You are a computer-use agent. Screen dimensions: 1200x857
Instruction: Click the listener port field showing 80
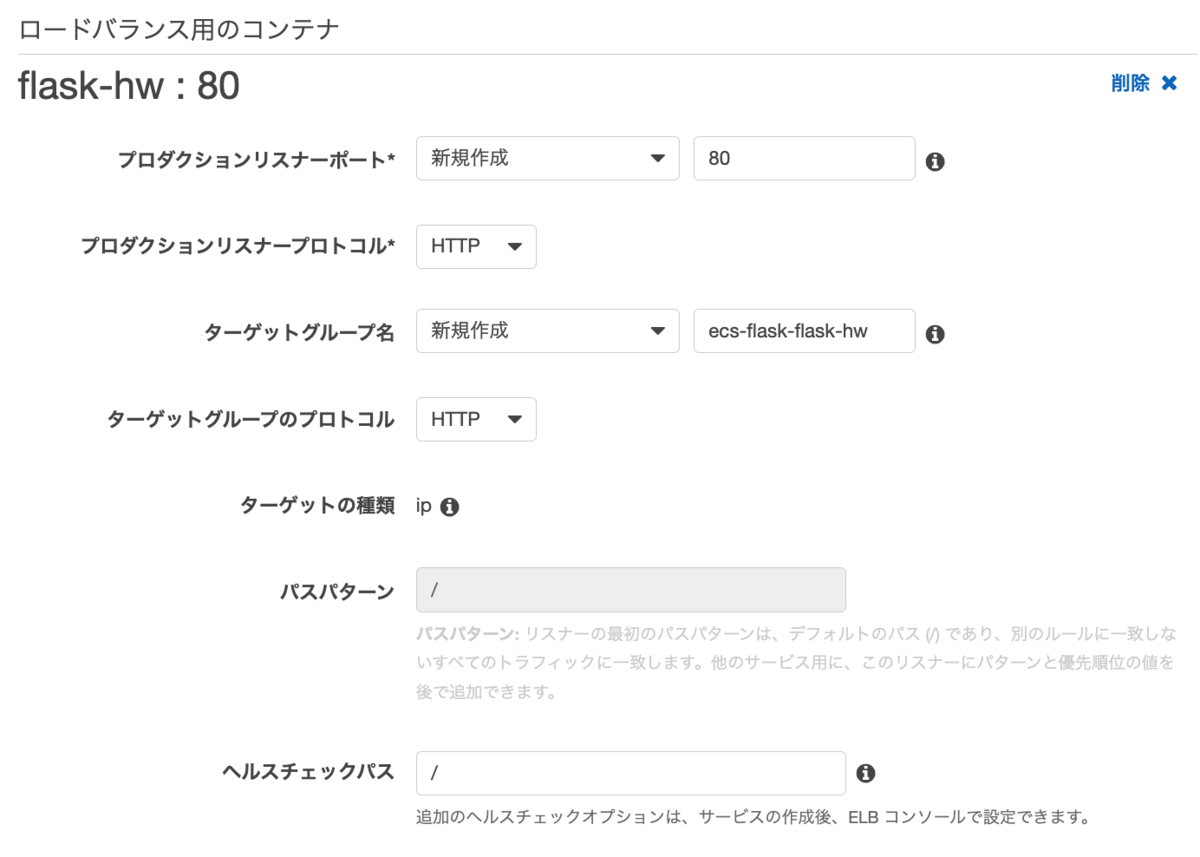[x=803, y=158]
